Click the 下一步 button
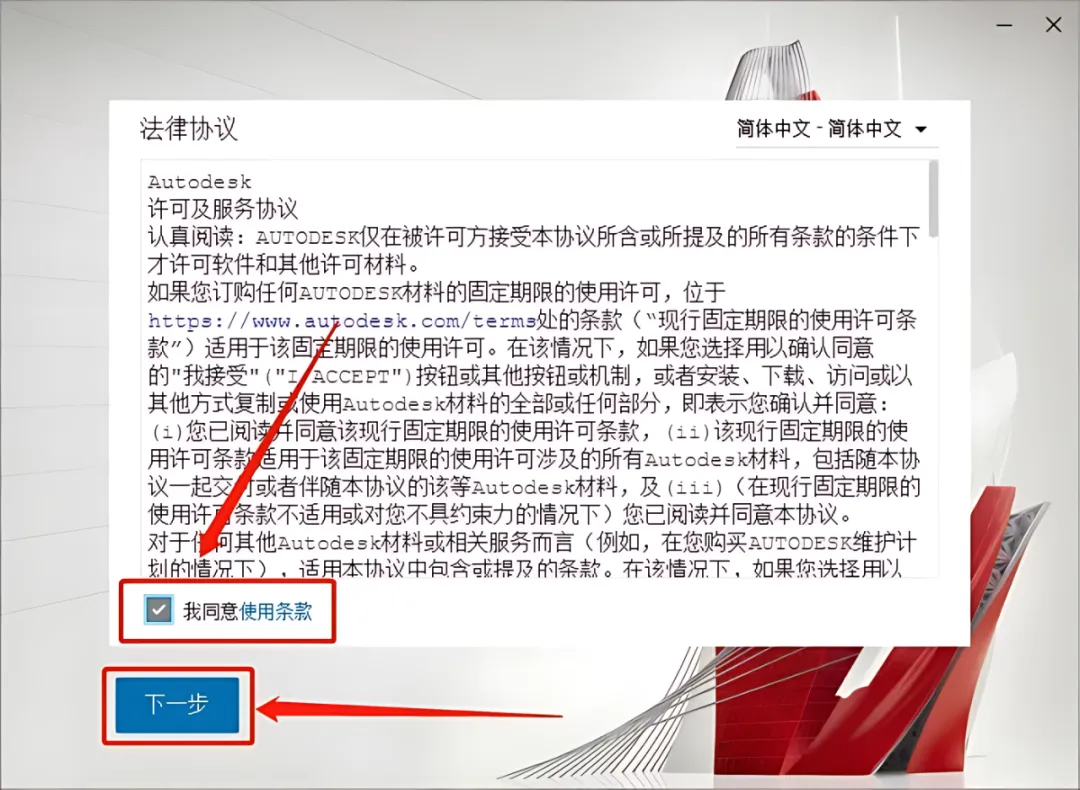This screenshot has height=790, width=1080. click(177, 705)
